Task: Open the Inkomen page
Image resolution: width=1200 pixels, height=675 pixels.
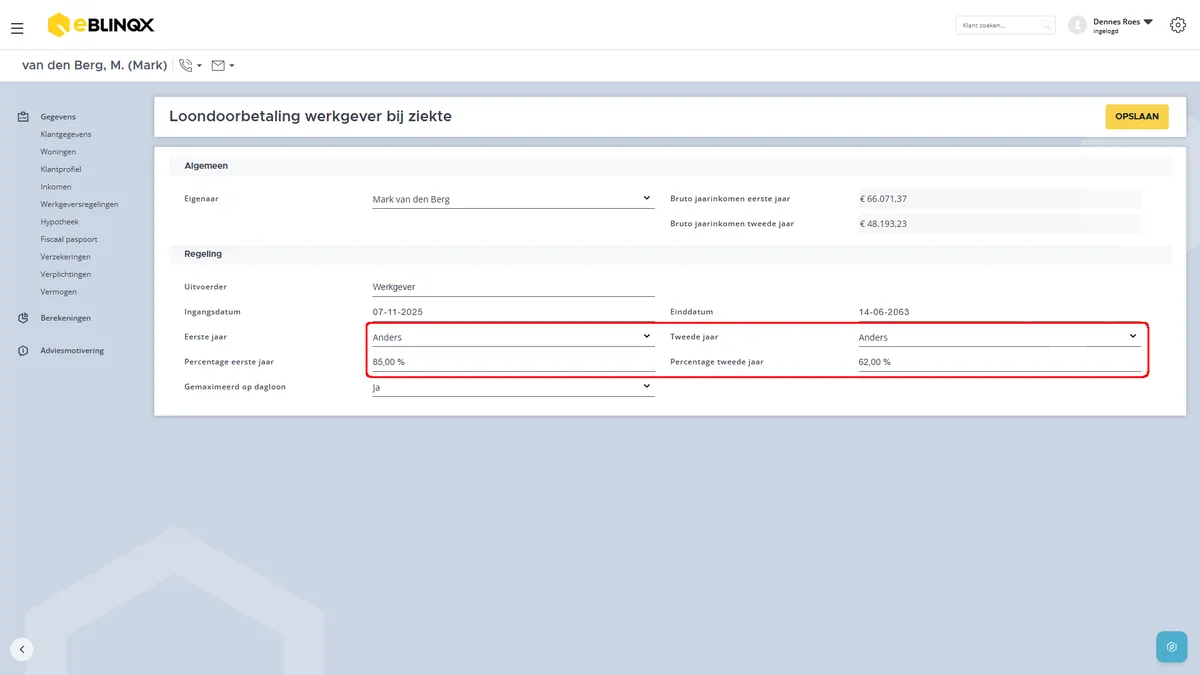Action: pos(56,187)
